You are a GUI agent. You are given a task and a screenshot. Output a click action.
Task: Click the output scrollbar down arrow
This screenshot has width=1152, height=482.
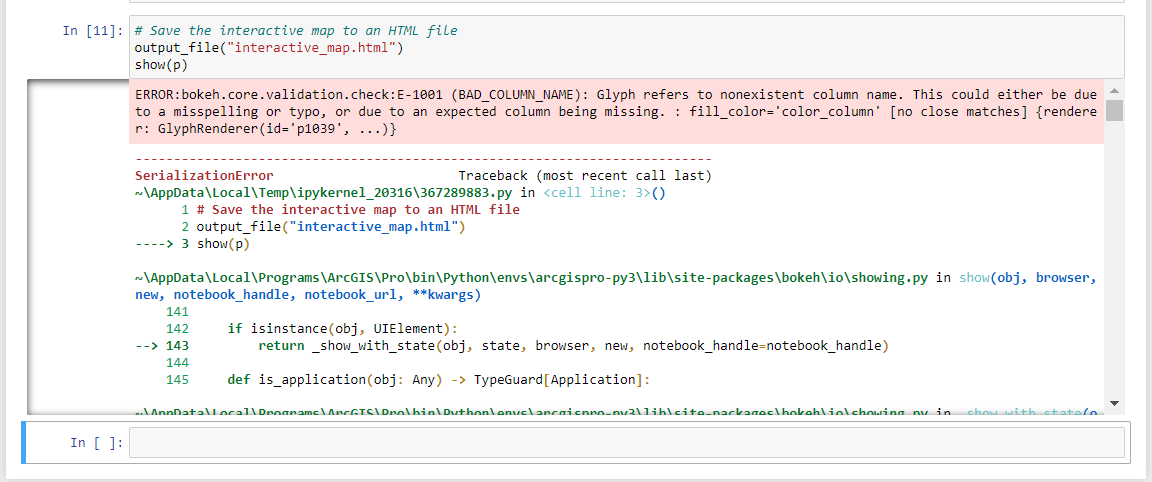pos(1114,403)
